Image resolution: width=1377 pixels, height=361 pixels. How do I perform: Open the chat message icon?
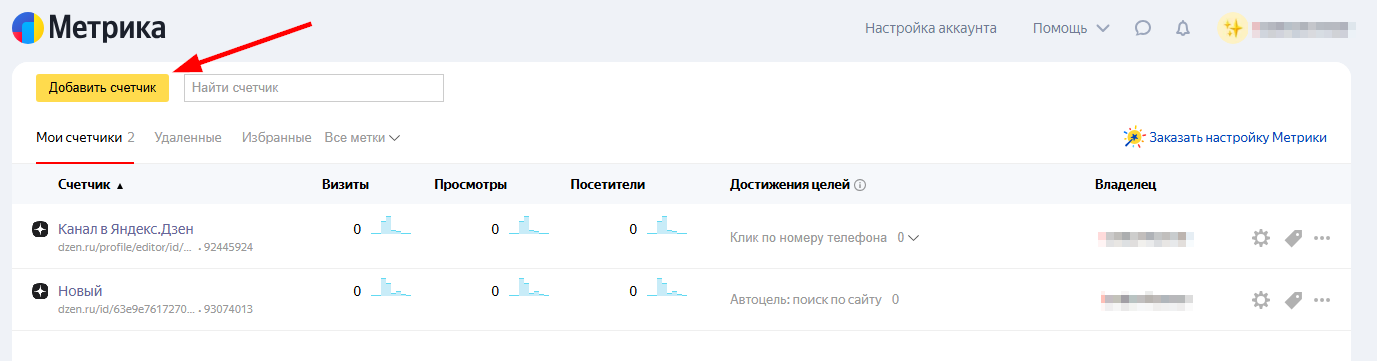pyautogui.click(x=1143, y=28)
